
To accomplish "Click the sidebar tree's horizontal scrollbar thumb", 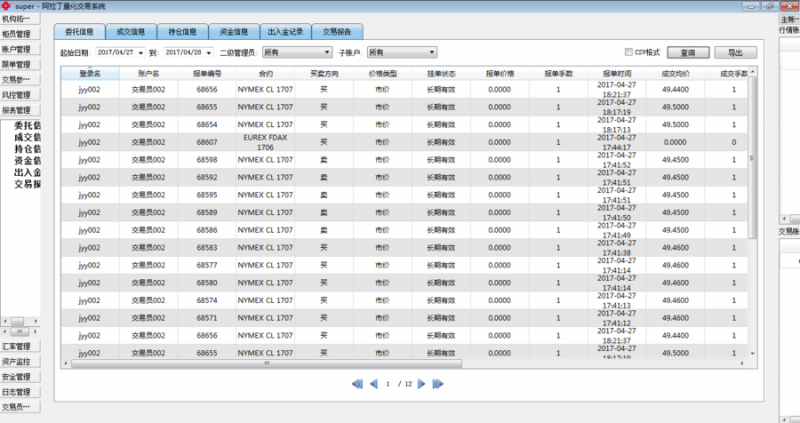I will click(x=17, y=321).
